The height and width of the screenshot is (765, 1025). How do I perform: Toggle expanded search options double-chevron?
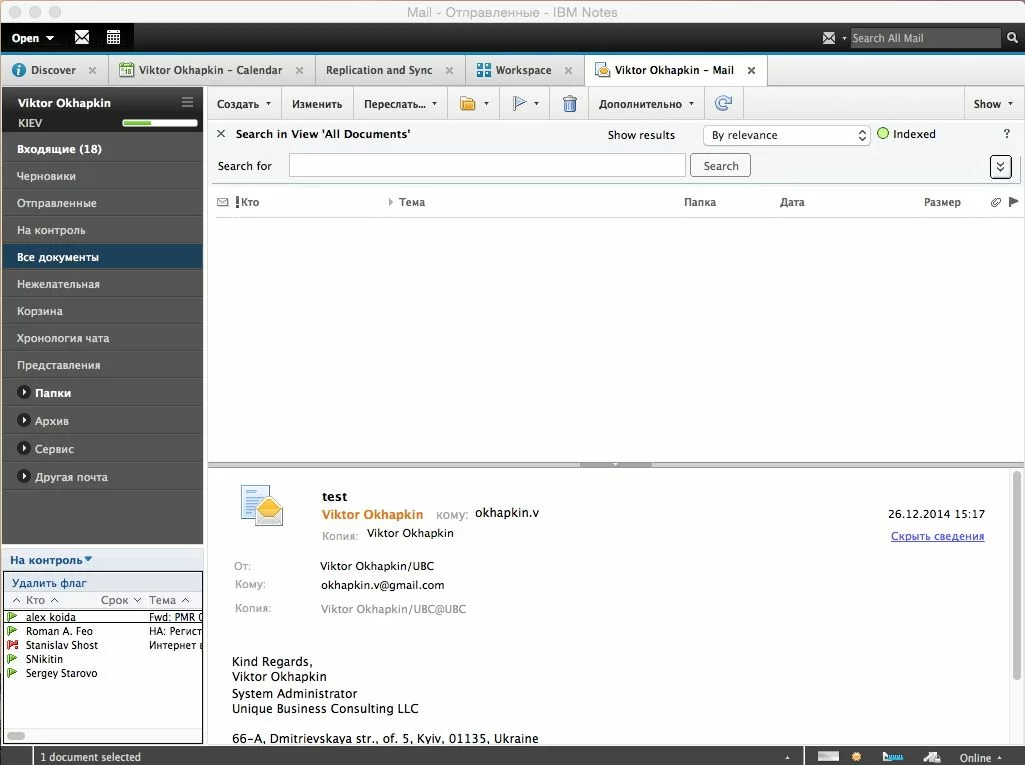(1000, 166)
